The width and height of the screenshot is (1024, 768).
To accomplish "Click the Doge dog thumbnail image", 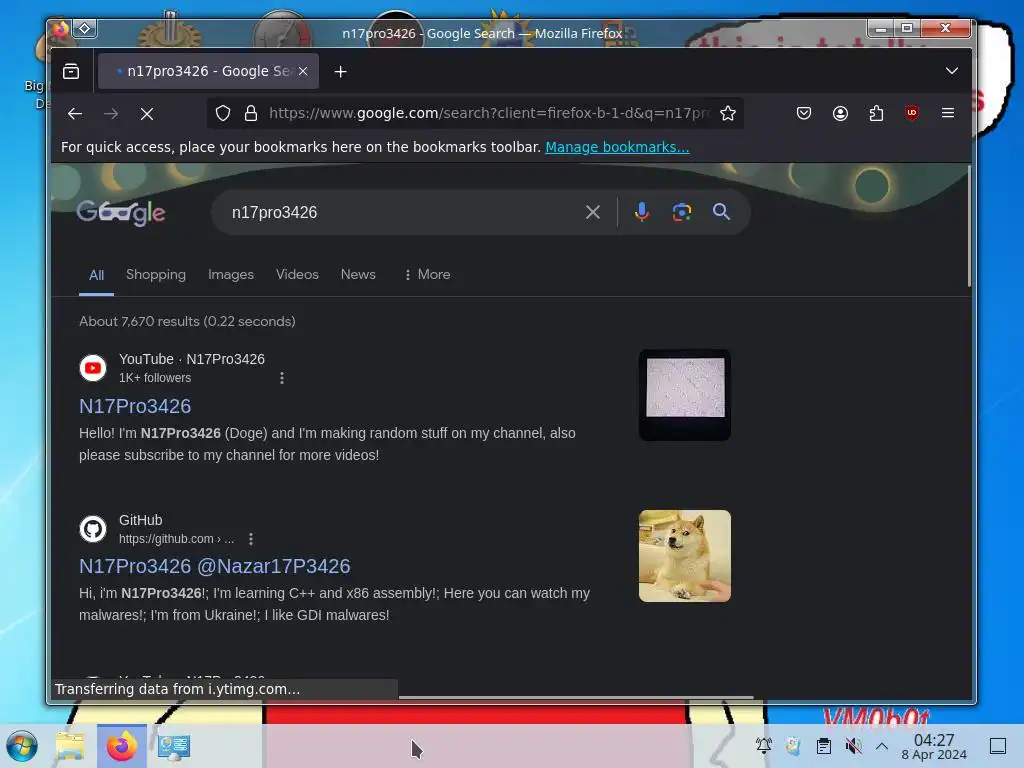I will tap(684, 556).
